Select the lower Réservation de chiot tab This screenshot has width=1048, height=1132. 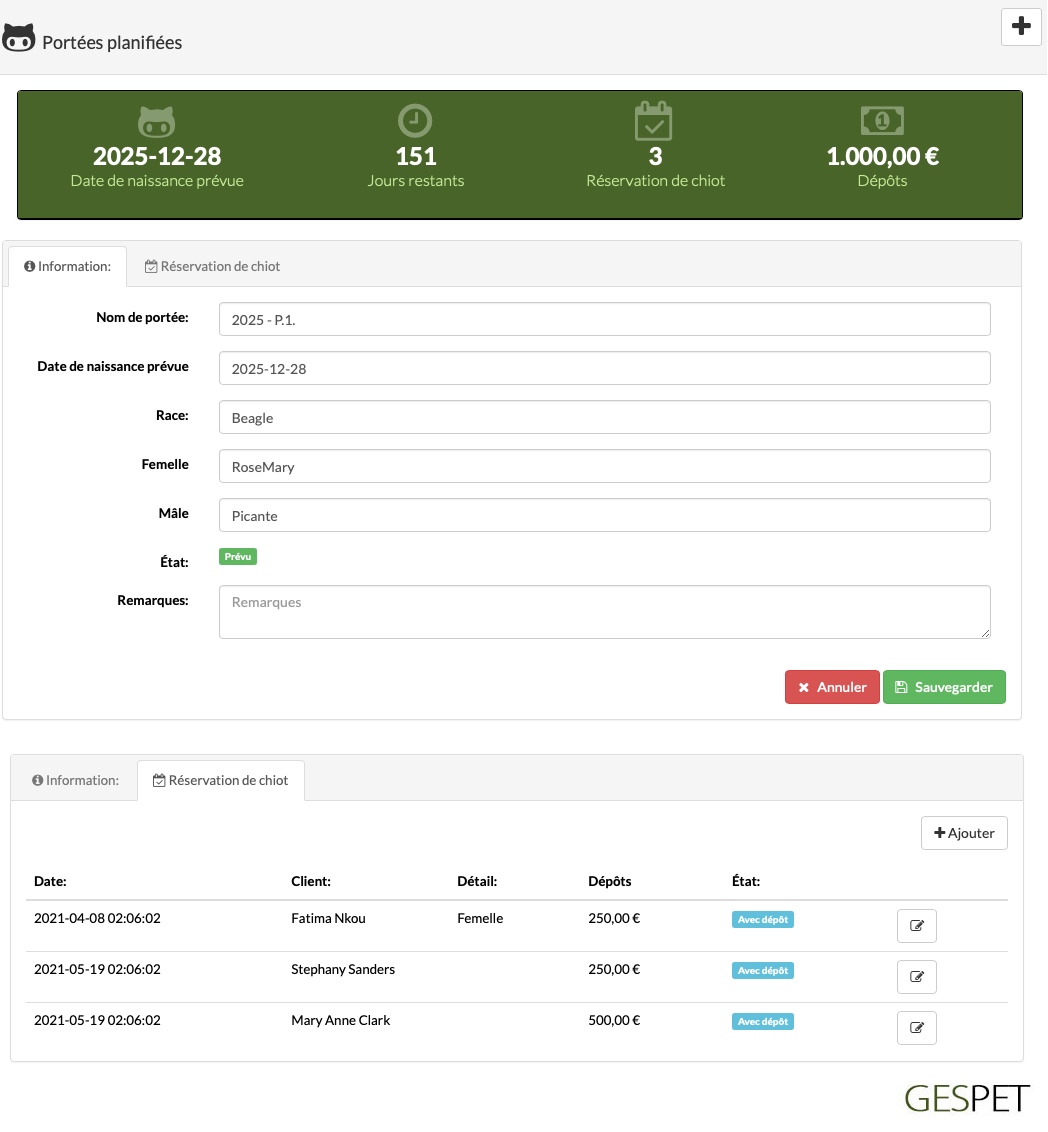point(221,780)
